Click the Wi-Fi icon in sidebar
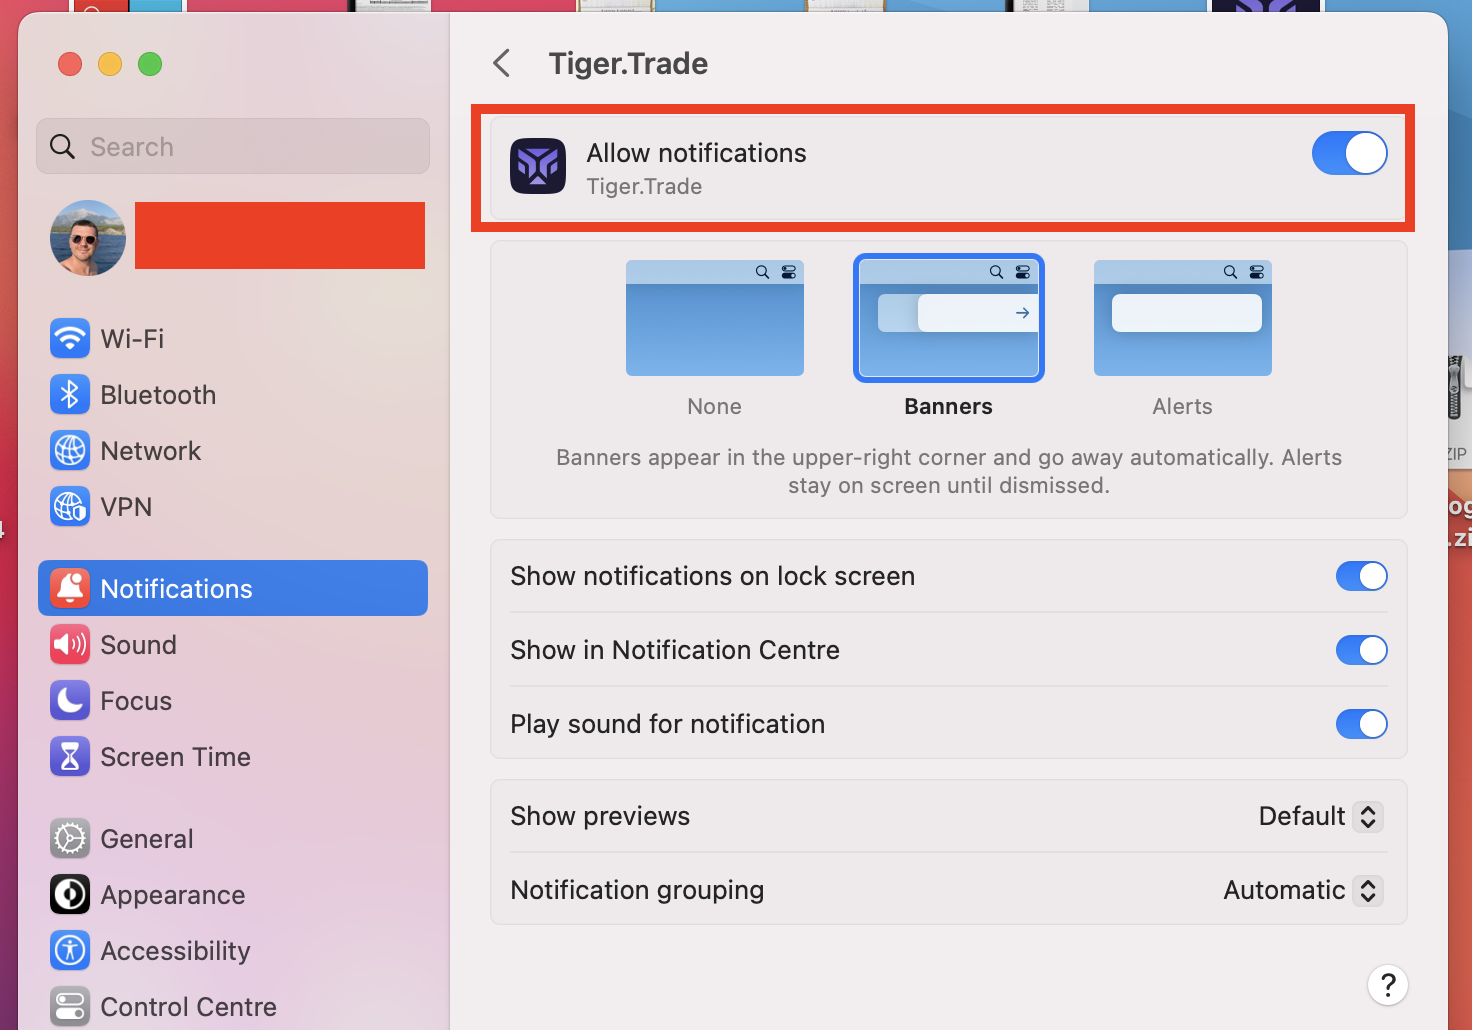 [70, 339]
